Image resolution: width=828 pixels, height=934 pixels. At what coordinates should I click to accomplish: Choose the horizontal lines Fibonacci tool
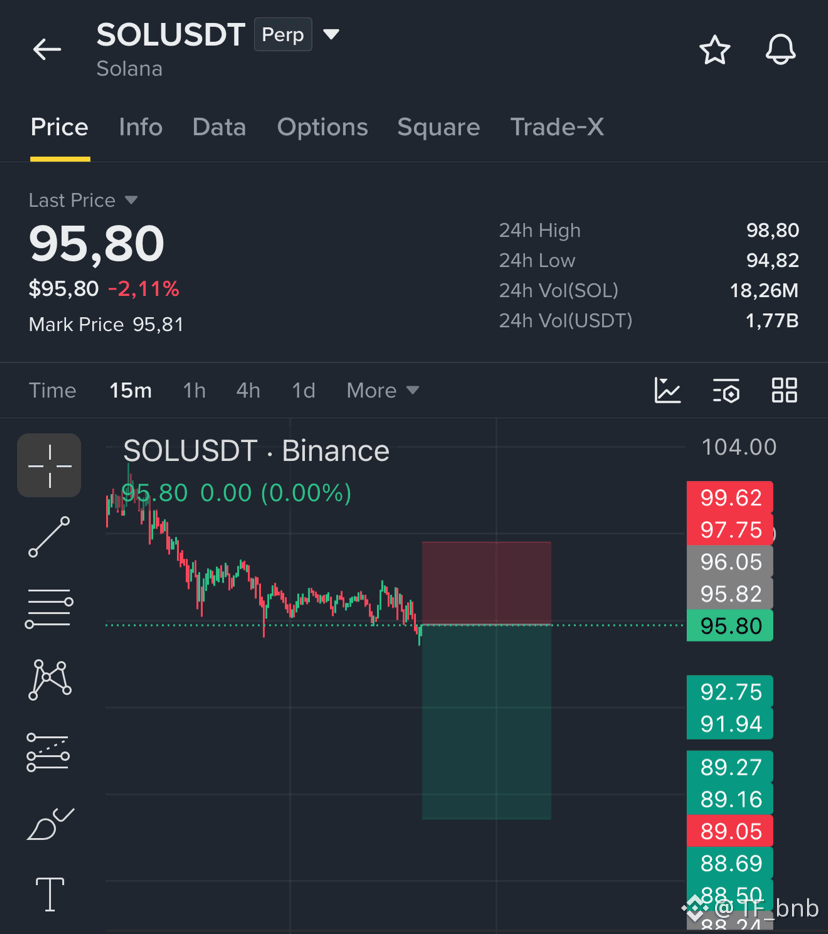(x=49, y=608)
